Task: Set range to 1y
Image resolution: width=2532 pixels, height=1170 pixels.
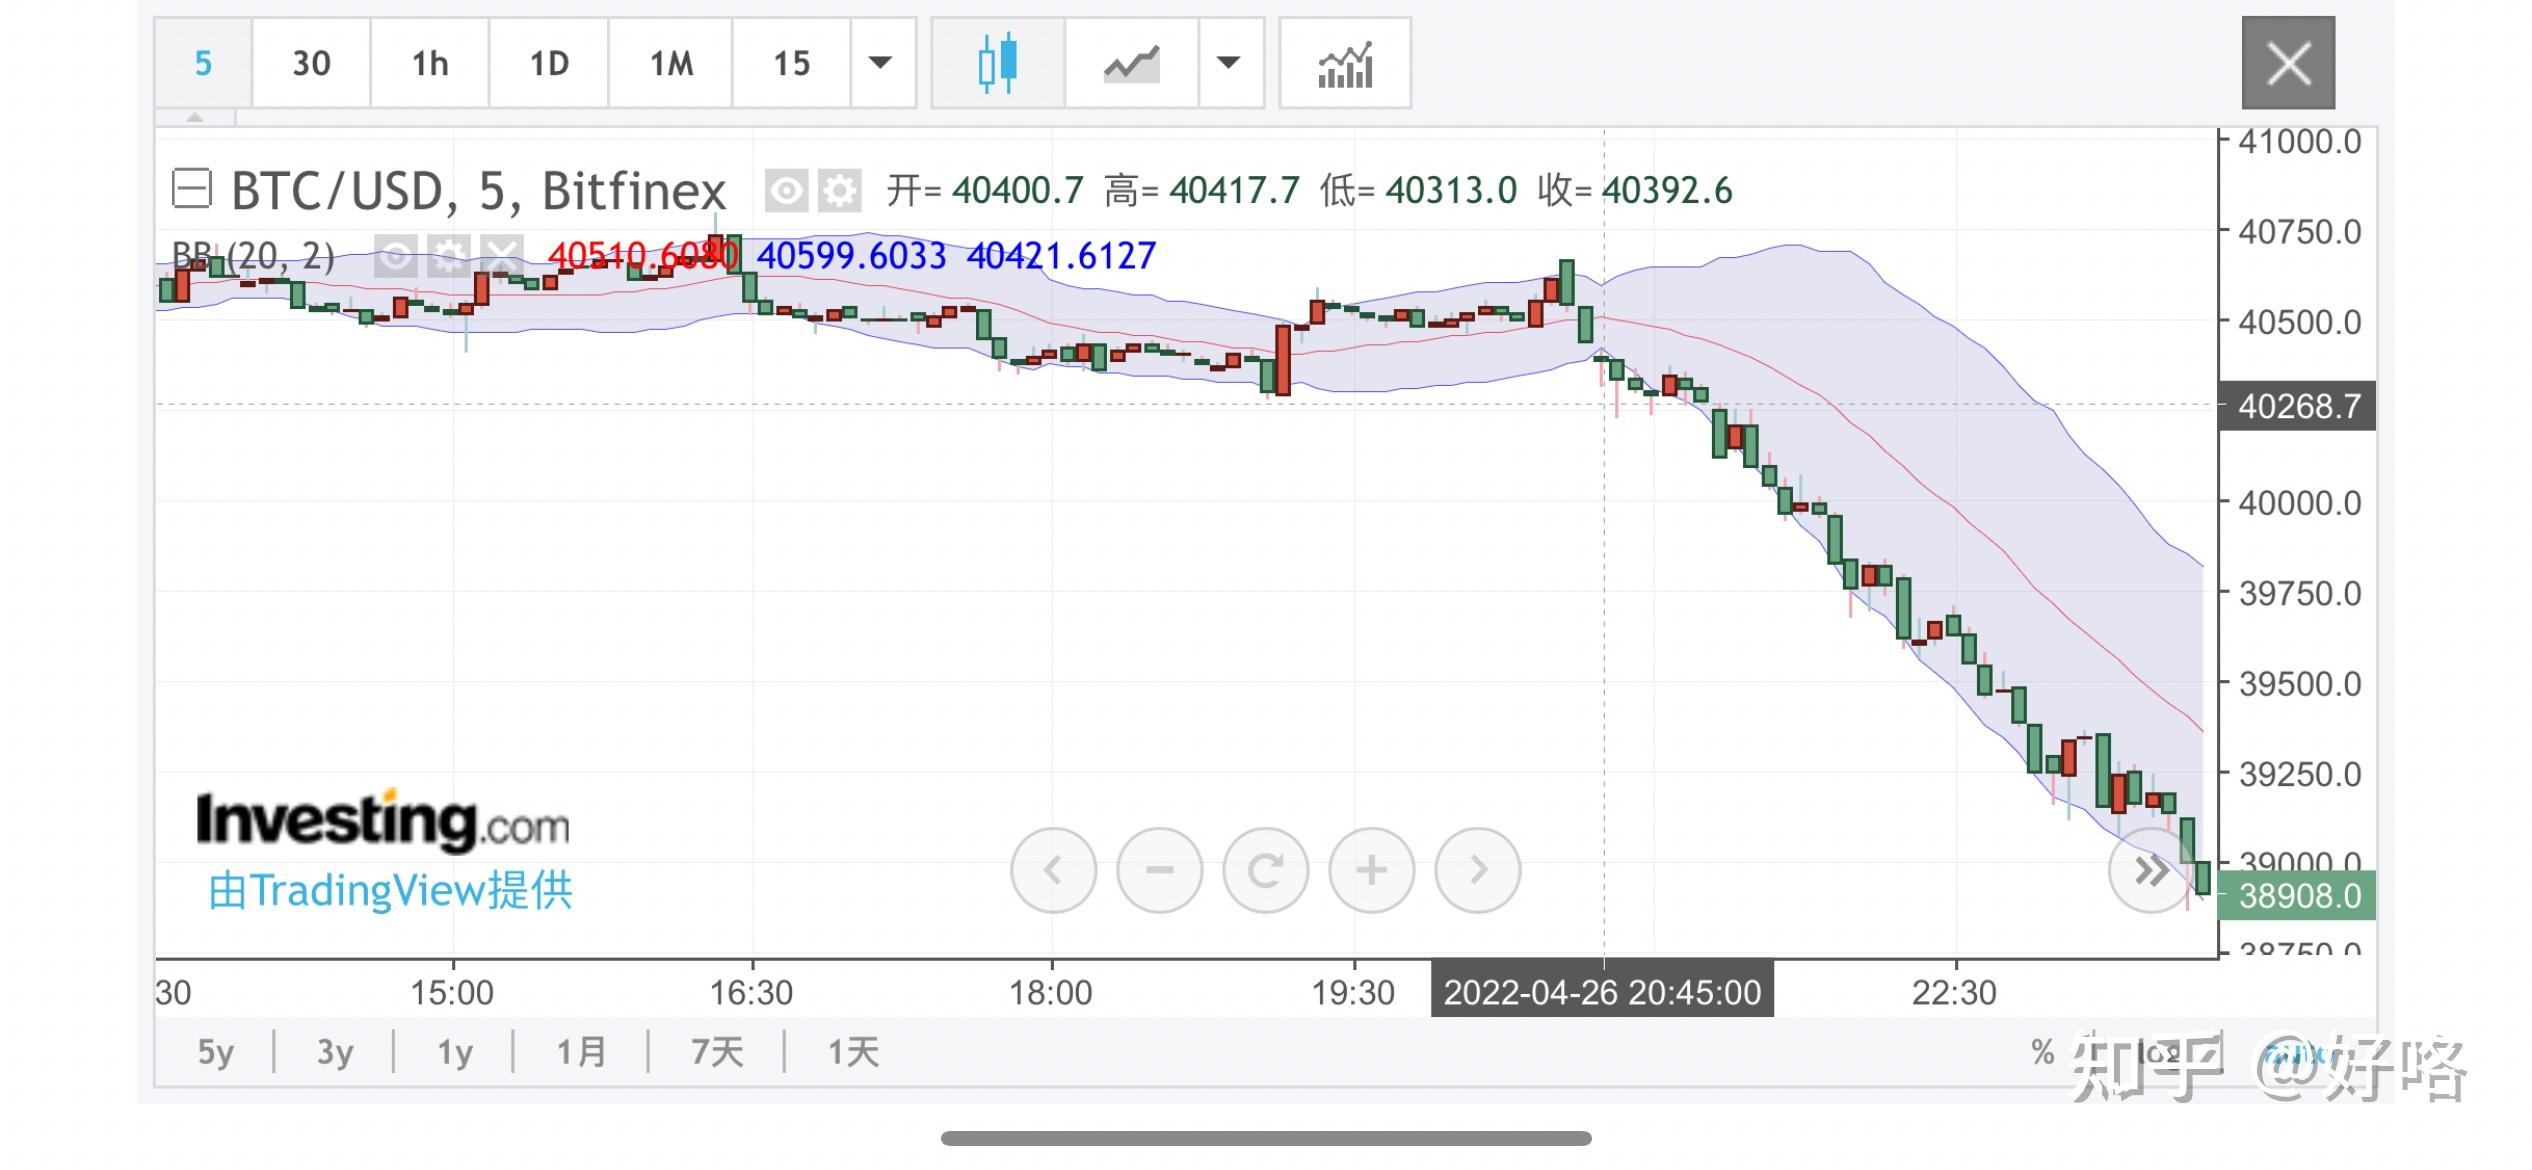Action: 455,1052
